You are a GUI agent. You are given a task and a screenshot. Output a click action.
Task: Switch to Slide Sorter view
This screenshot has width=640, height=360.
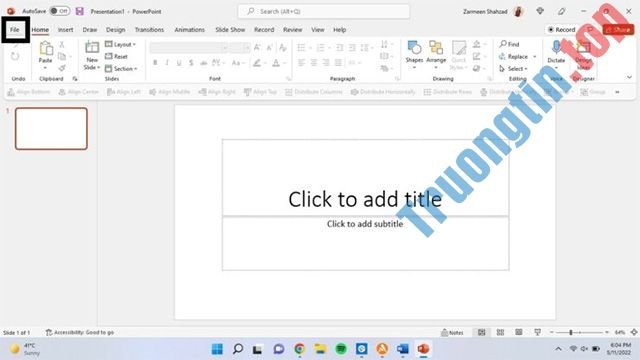pyautogui.click(x=500, y=332)
